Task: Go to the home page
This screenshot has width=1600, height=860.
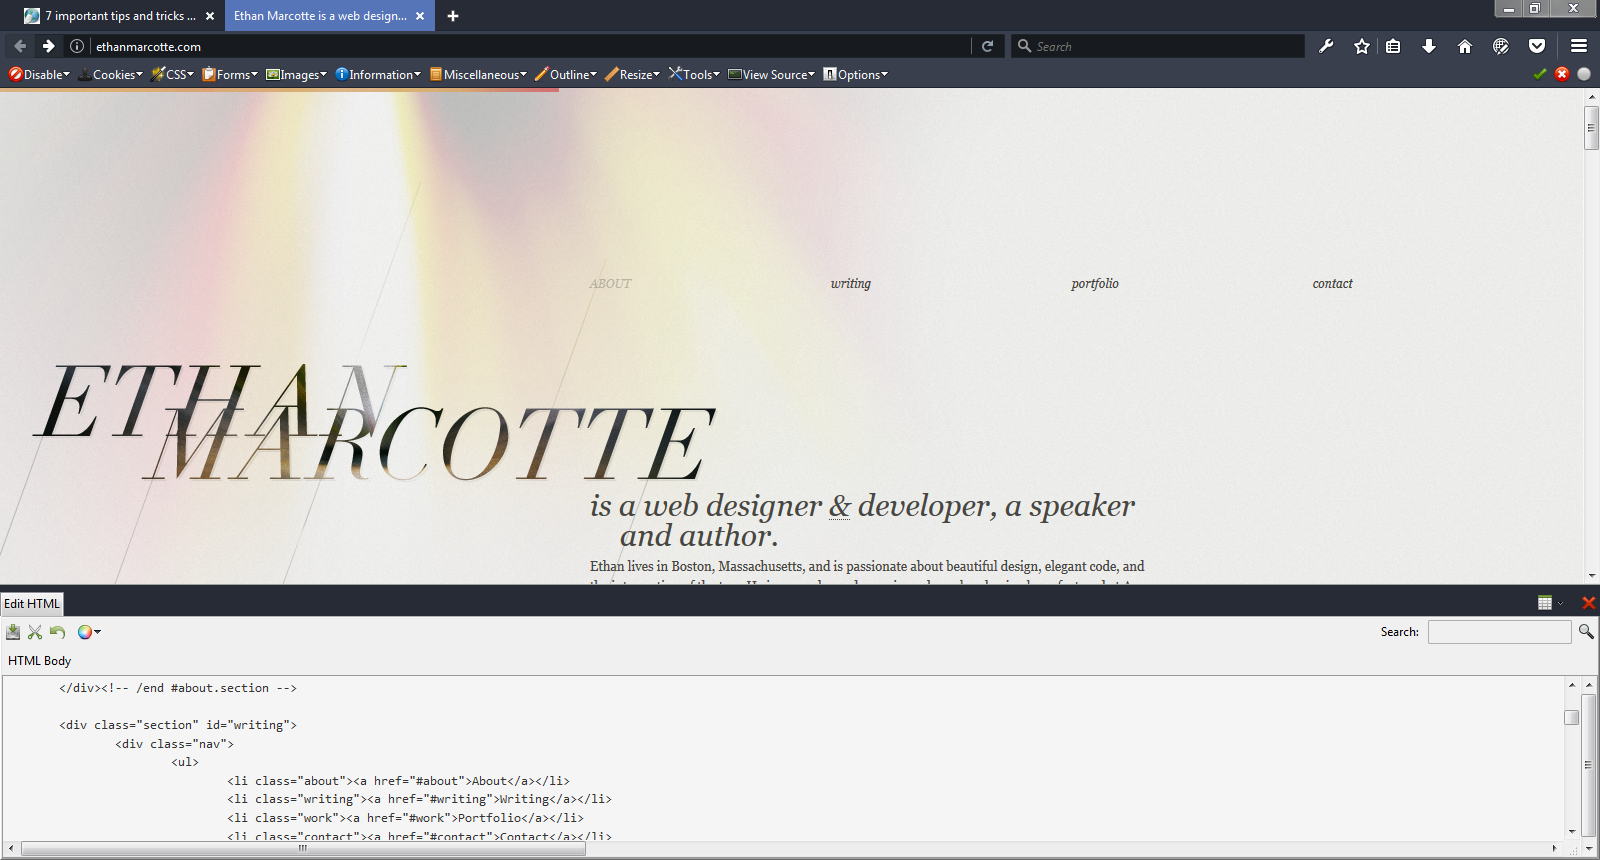Action: (1465, 46)
